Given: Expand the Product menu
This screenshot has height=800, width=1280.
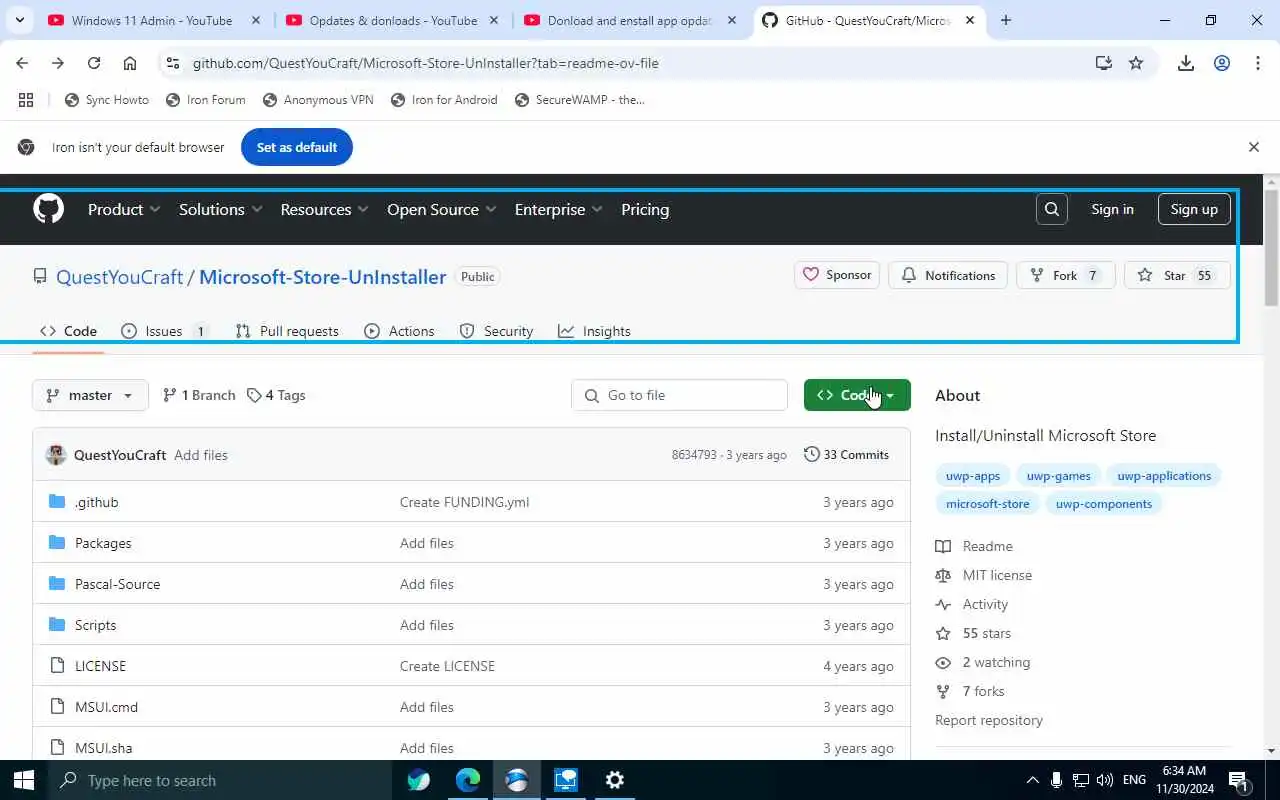Looking at the screenshot, I should [124, 209].
